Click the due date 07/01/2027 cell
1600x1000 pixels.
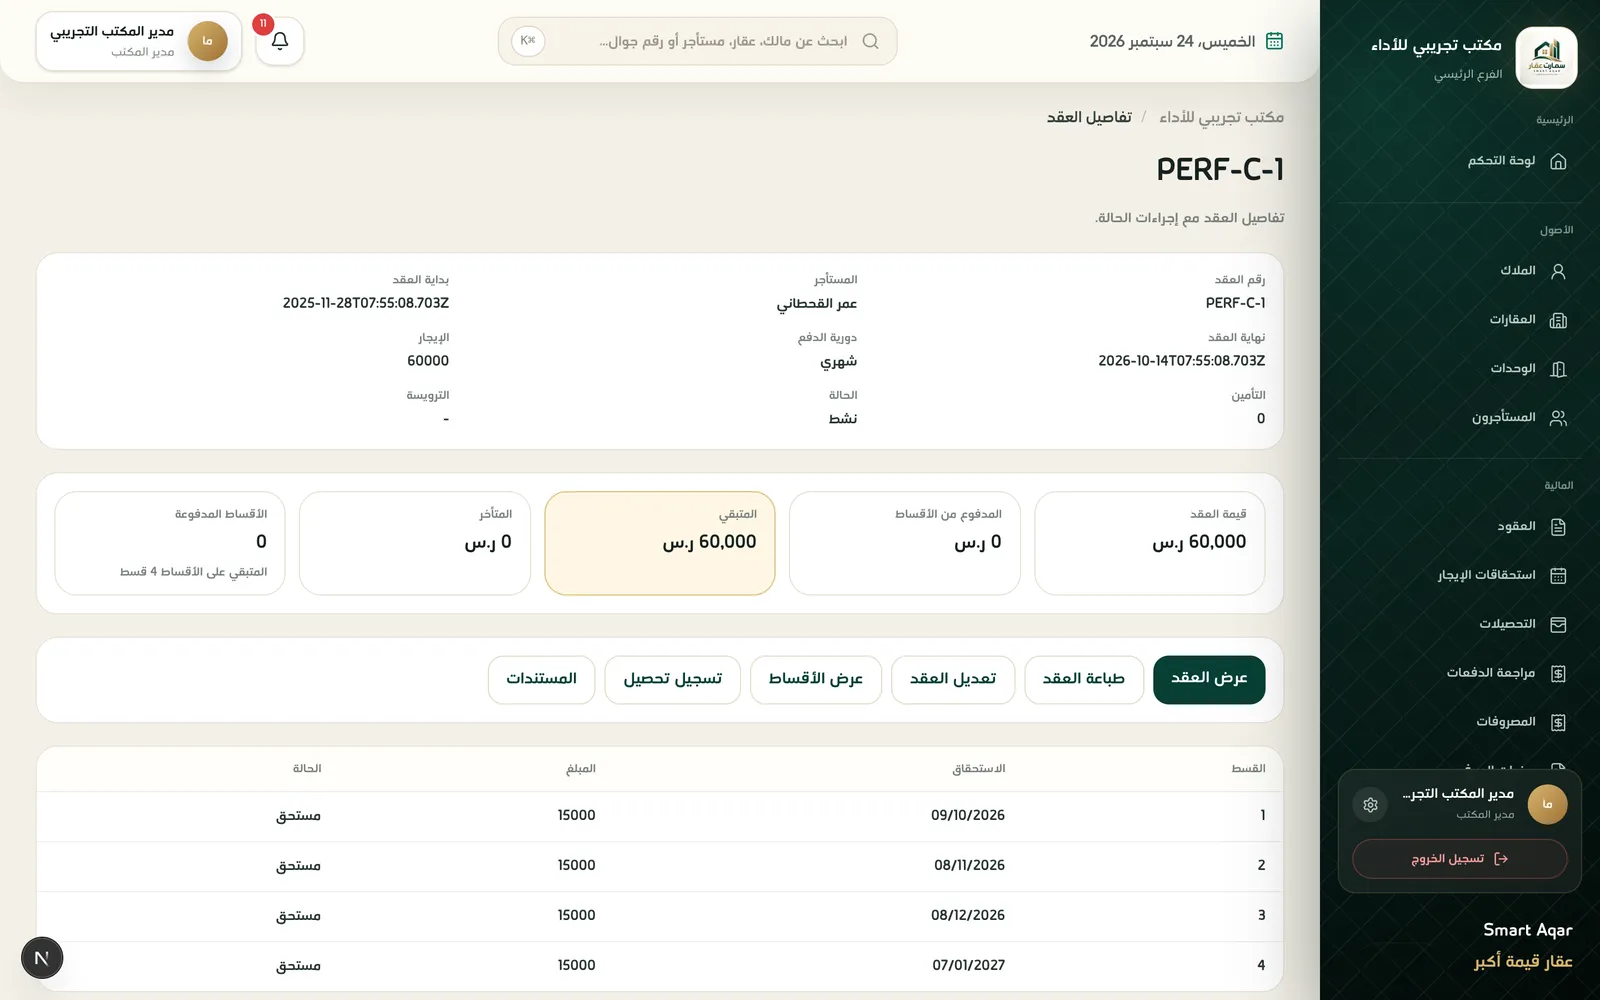pos(968,966)
